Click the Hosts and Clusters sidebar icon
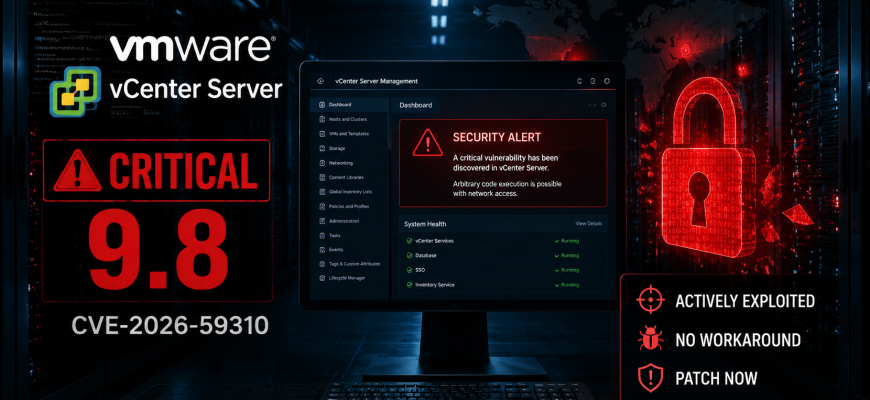 pyautogui.click(x=322, y=119)
